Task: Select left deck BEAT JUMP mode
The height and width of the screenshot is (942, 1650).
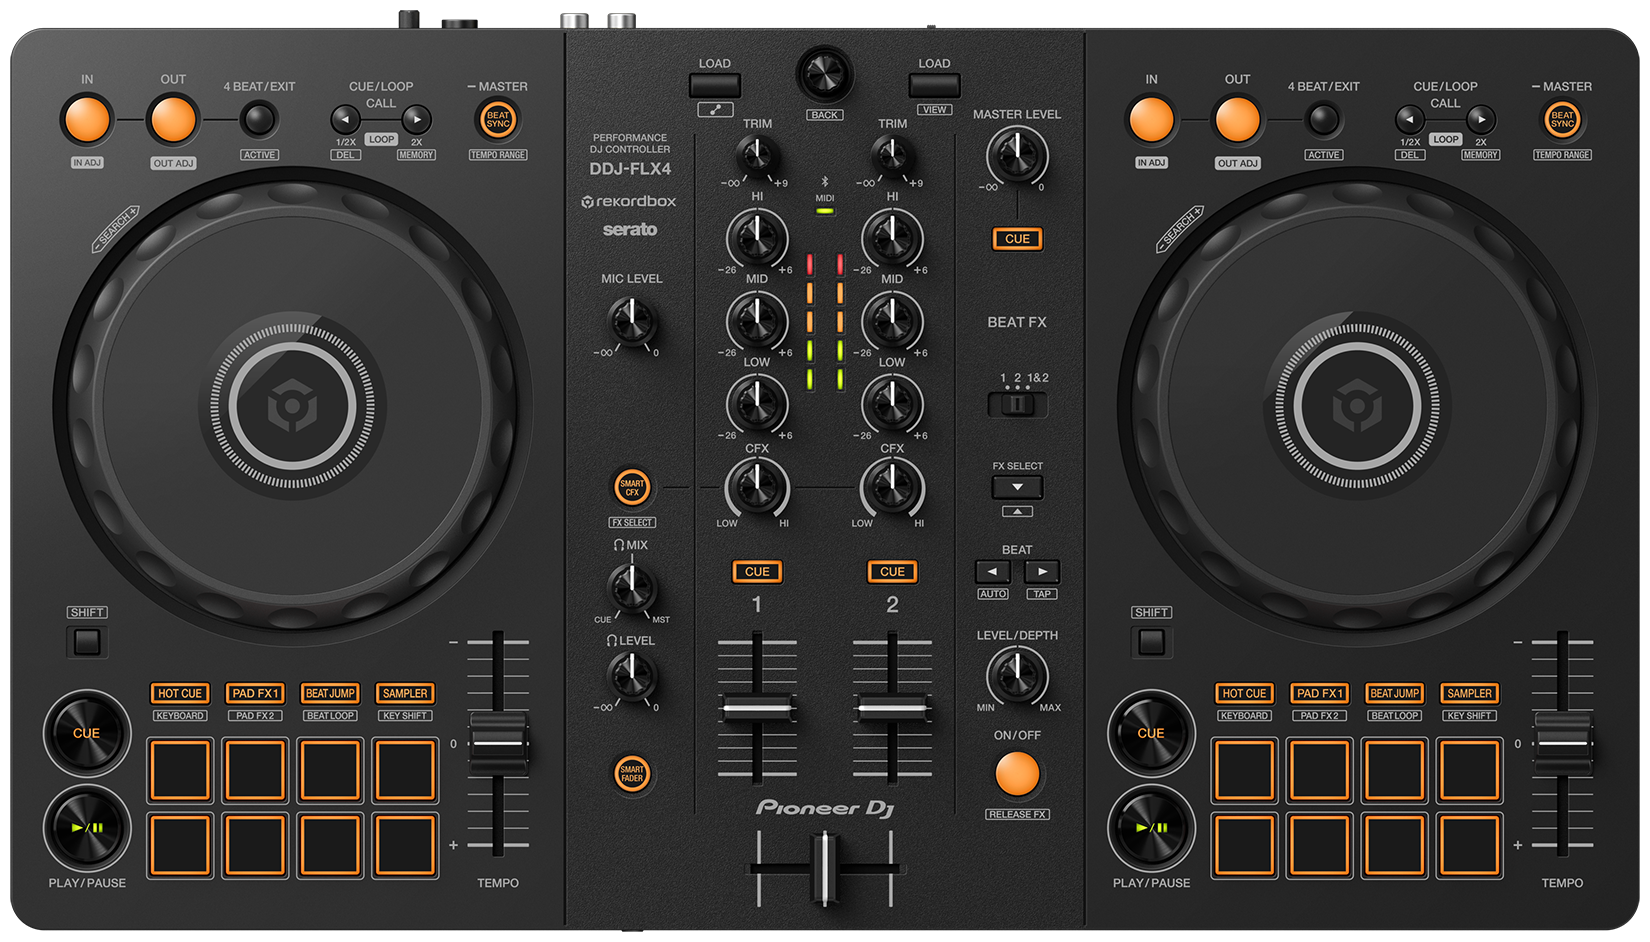Action: (330, 693)
